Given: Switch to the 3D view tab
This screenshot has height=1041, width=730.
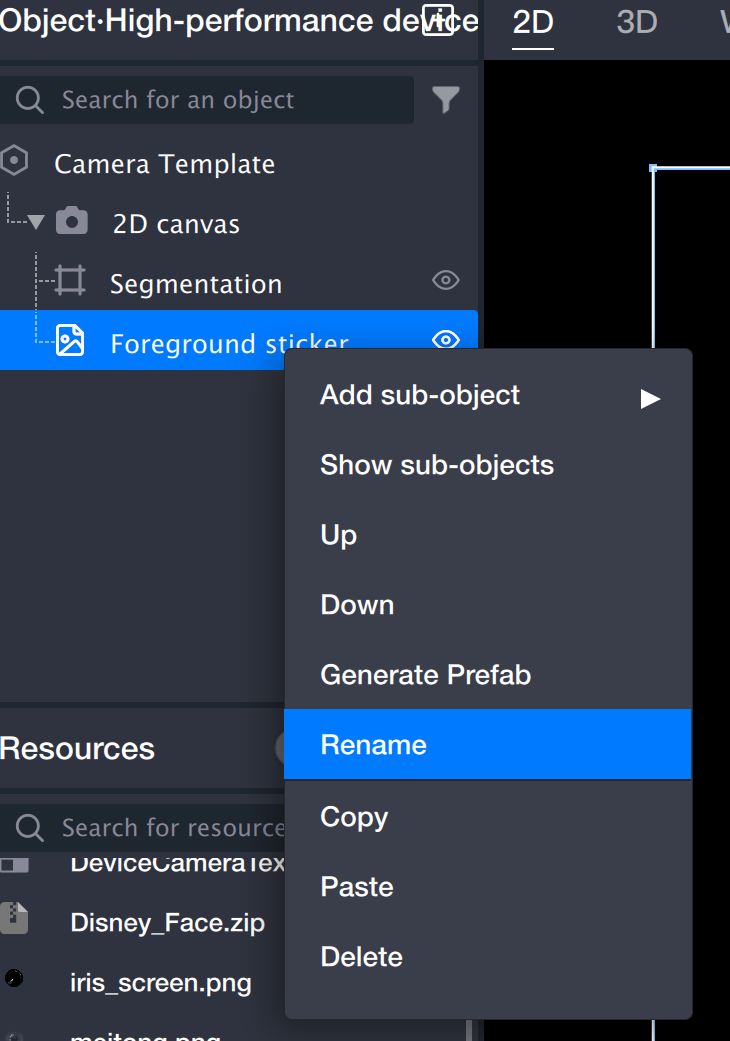Looking at the screenshot, I should 636,23.
